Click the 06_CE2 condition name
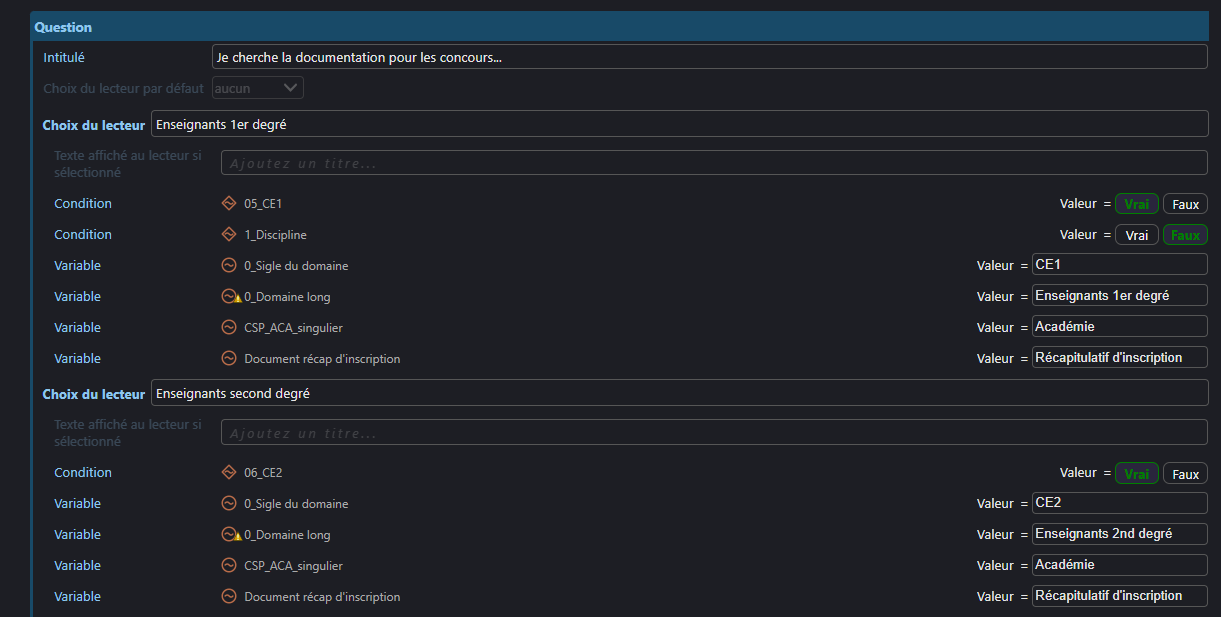This screenshot has width=1221, height=617. (263, 473)
